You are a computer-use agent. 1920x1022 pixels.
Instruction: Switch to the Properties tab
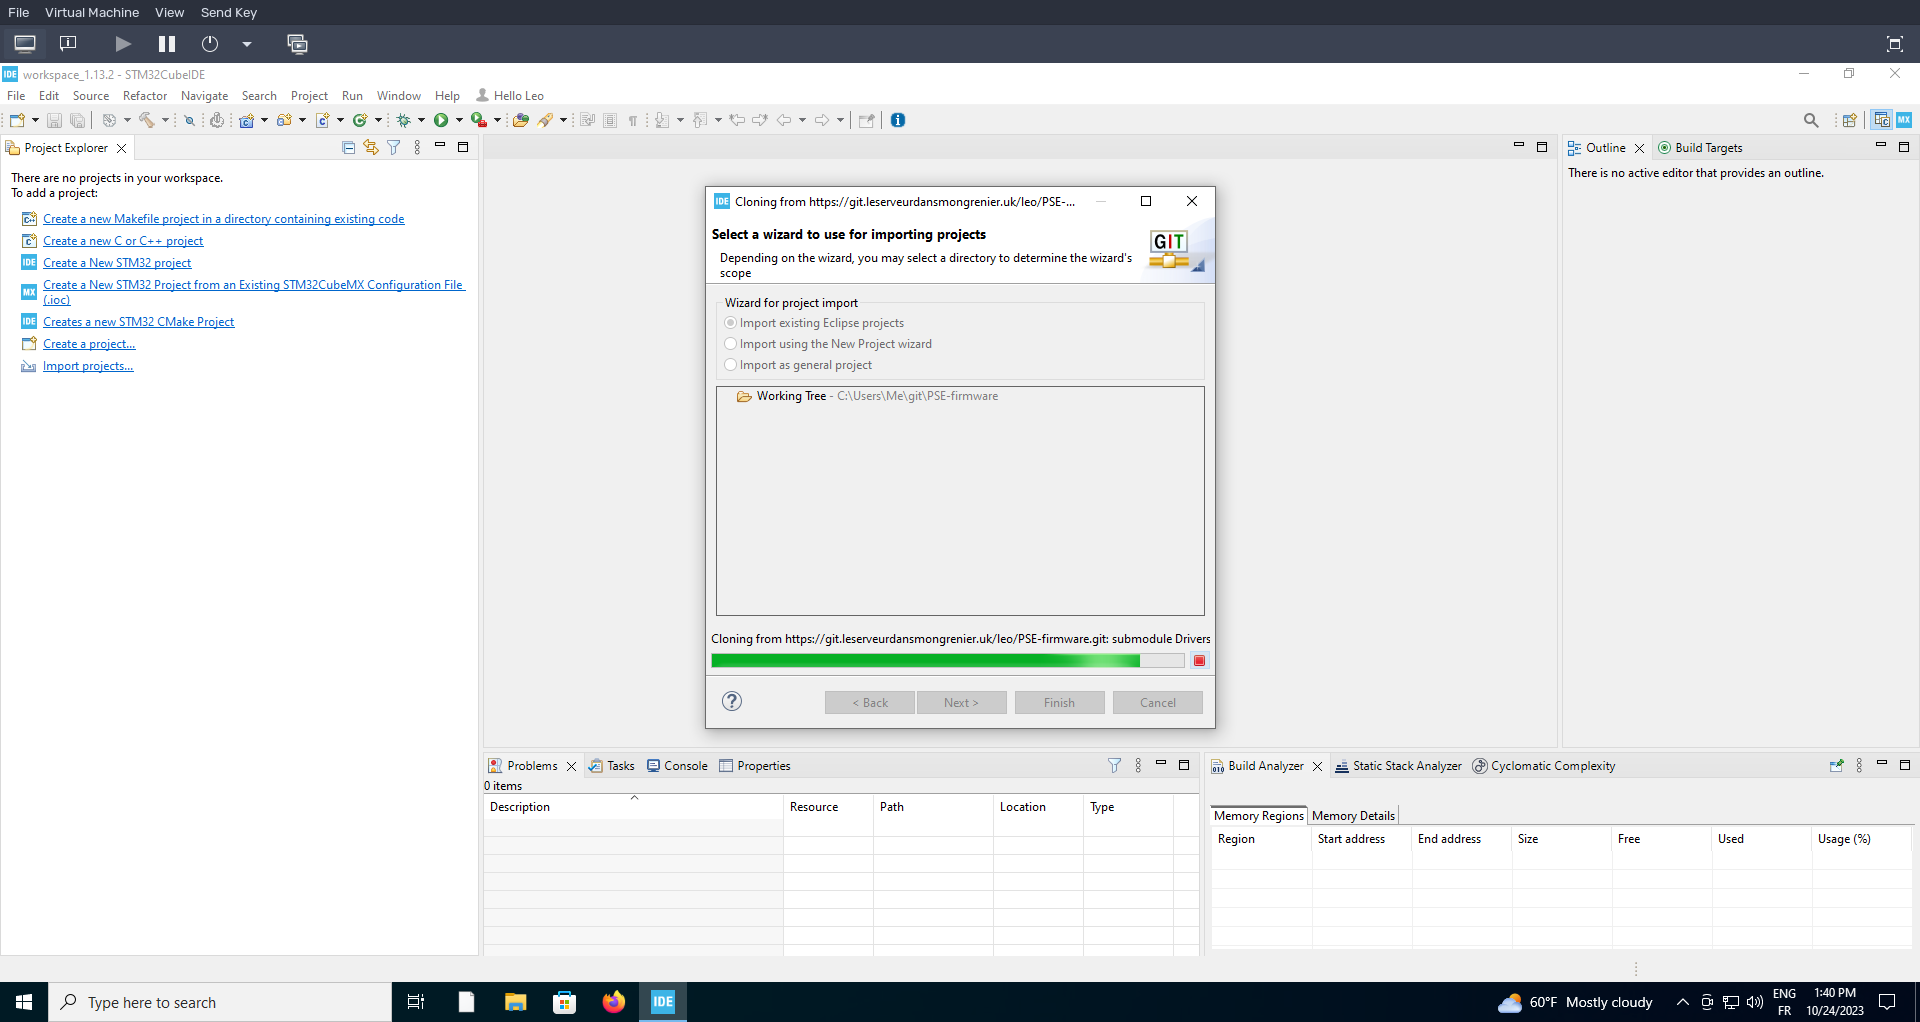[755, 766]
